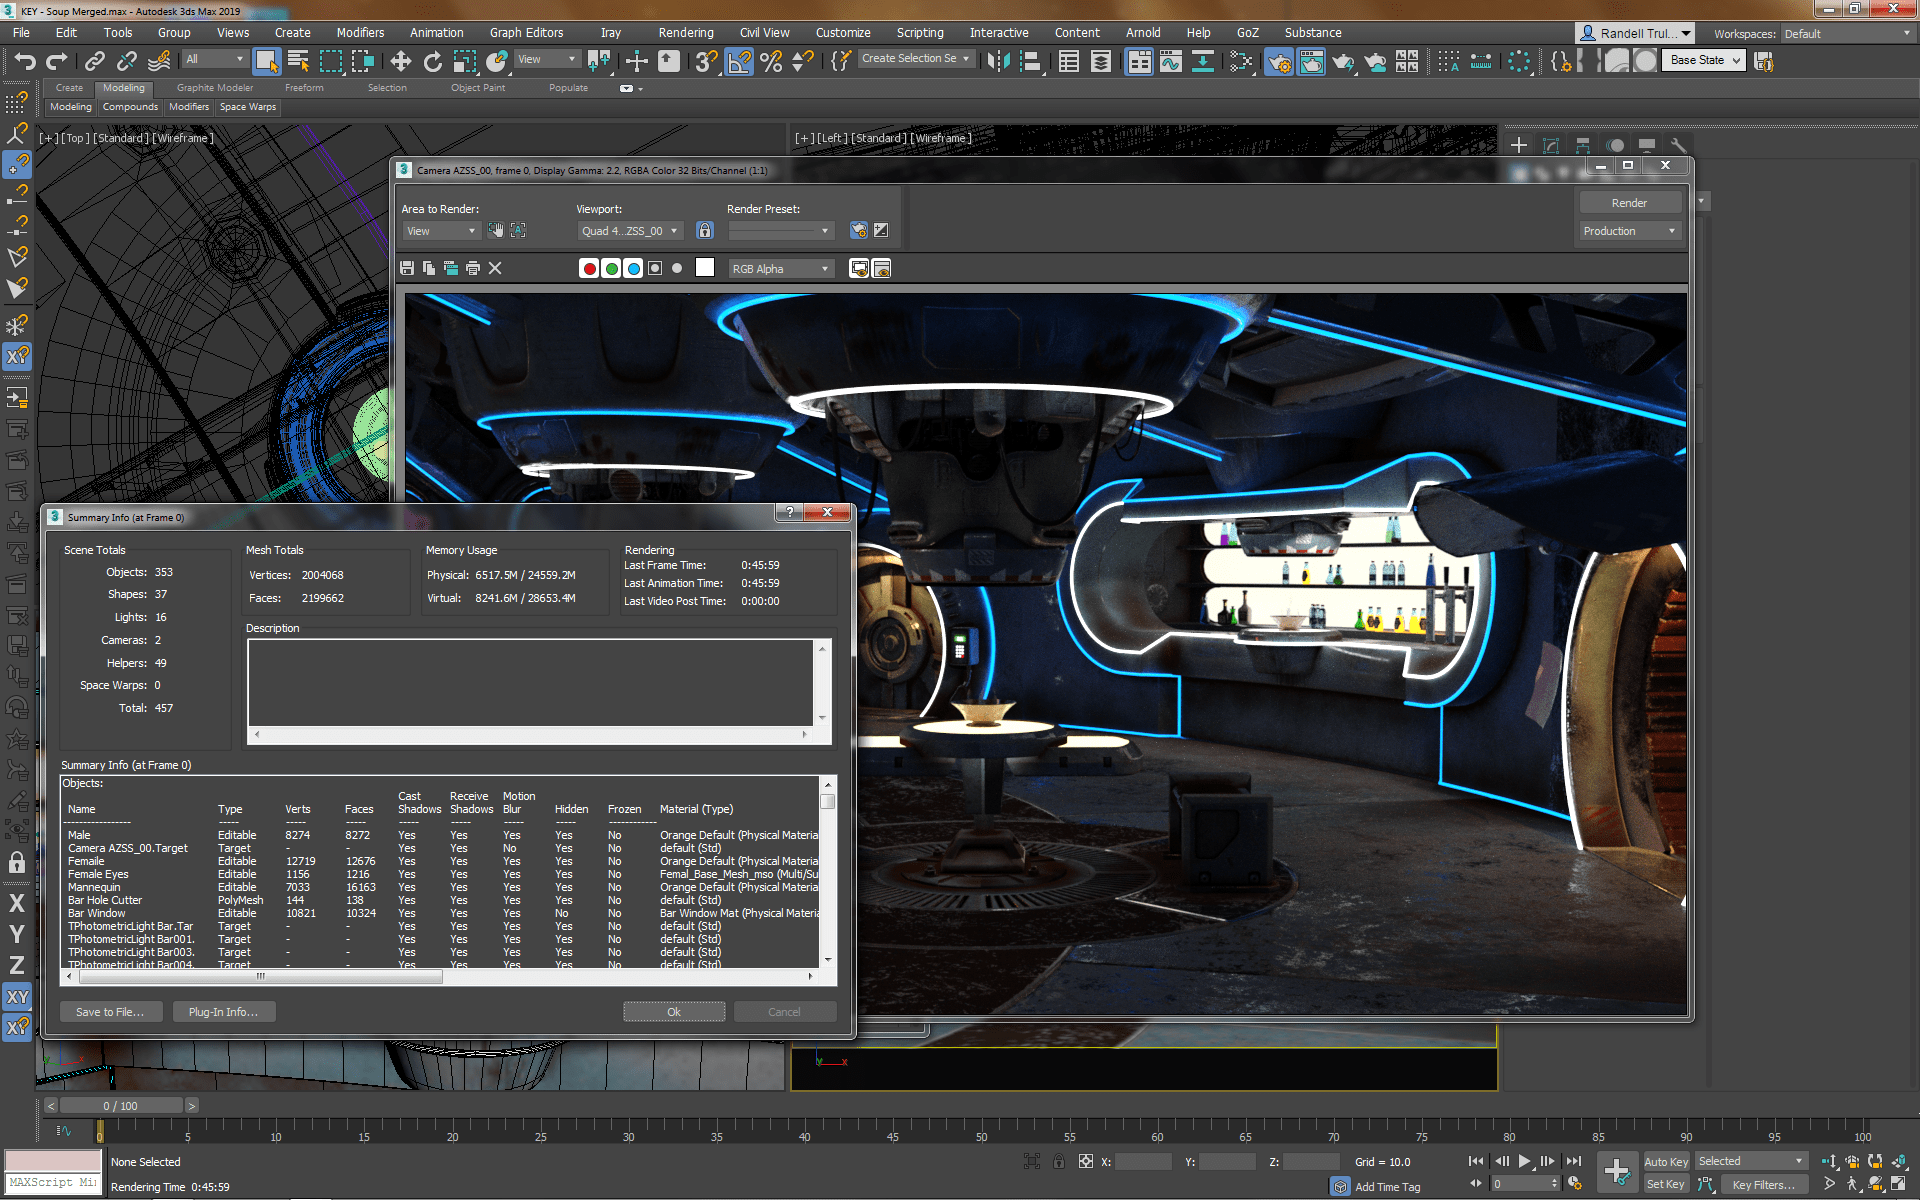Open the Area to Render dropdown
The image size is (1920, 1200).
(x=441, y=231)
